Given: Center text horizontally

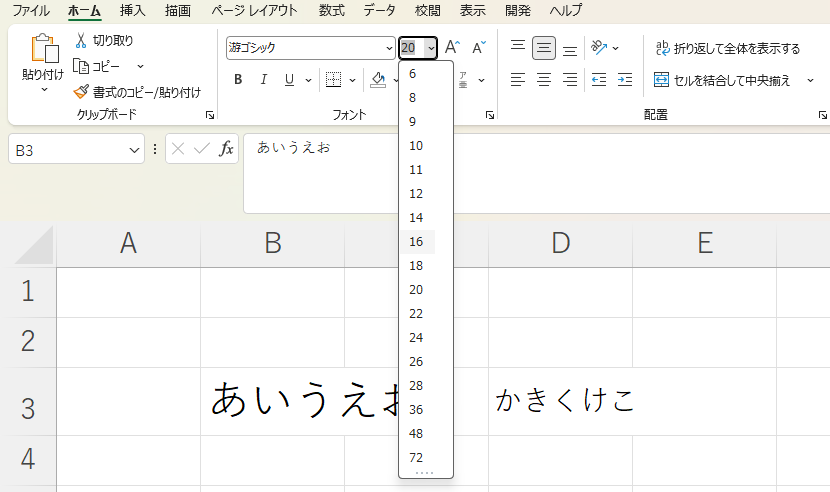Looking at the screenshot, I should (544, 80).
